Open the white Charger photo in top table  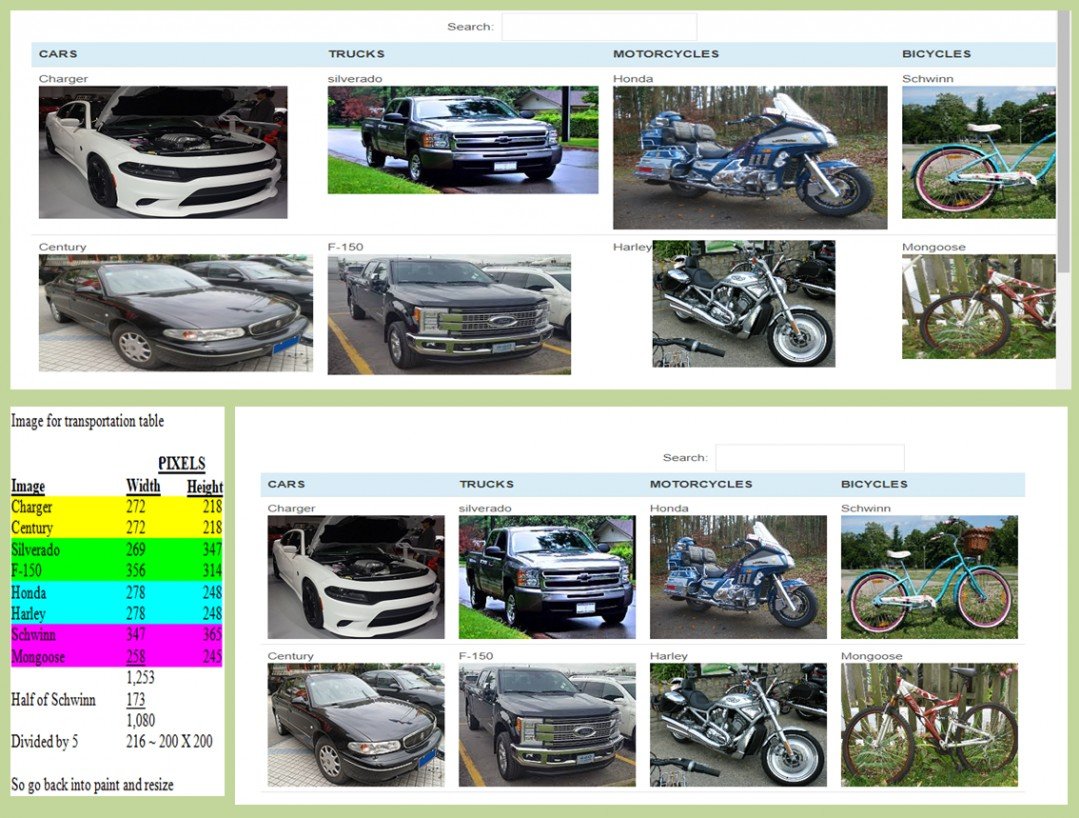(x=163, y=152)
